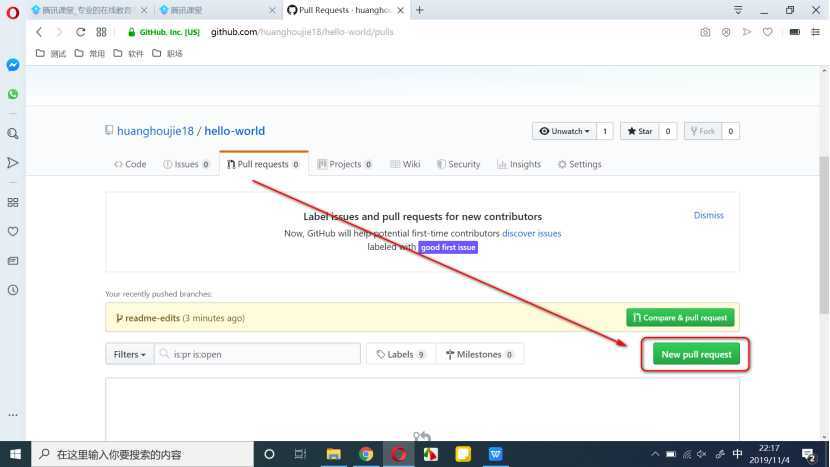Click the New pull request button
The height and width of the screenshot is (467, 830).
coord(696,354)
